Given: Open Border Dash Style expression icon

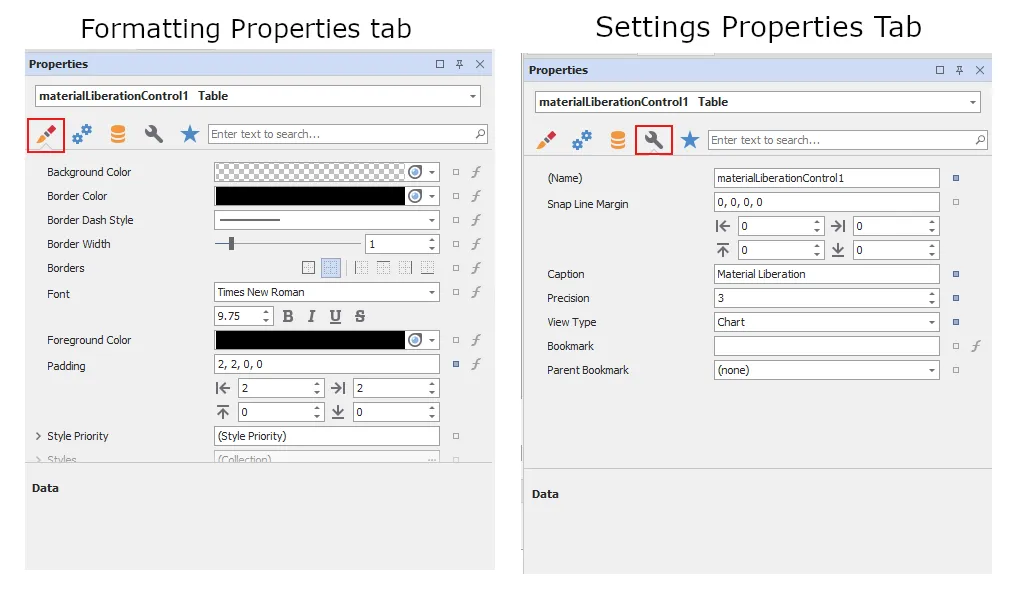Looking at the screenshot, I should tap(476, 220).
